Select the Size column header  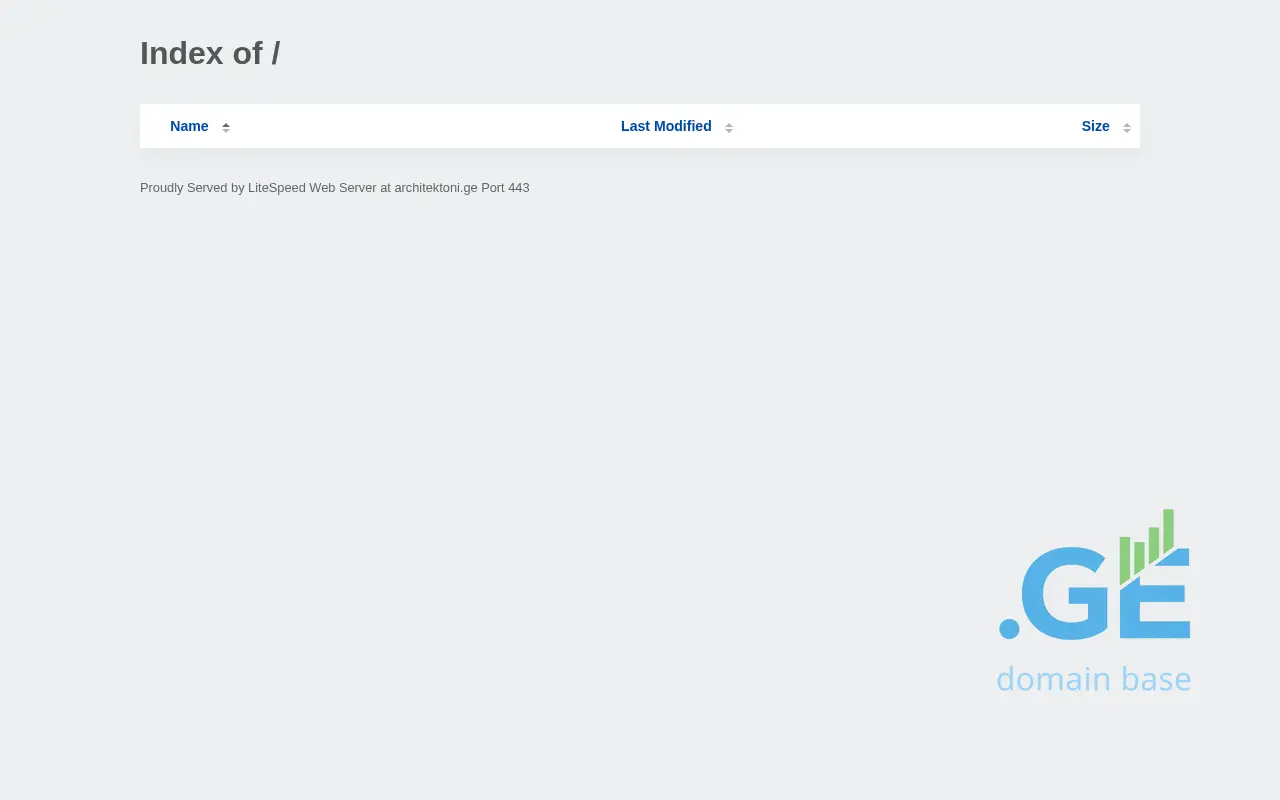(x=1095, y=126)
